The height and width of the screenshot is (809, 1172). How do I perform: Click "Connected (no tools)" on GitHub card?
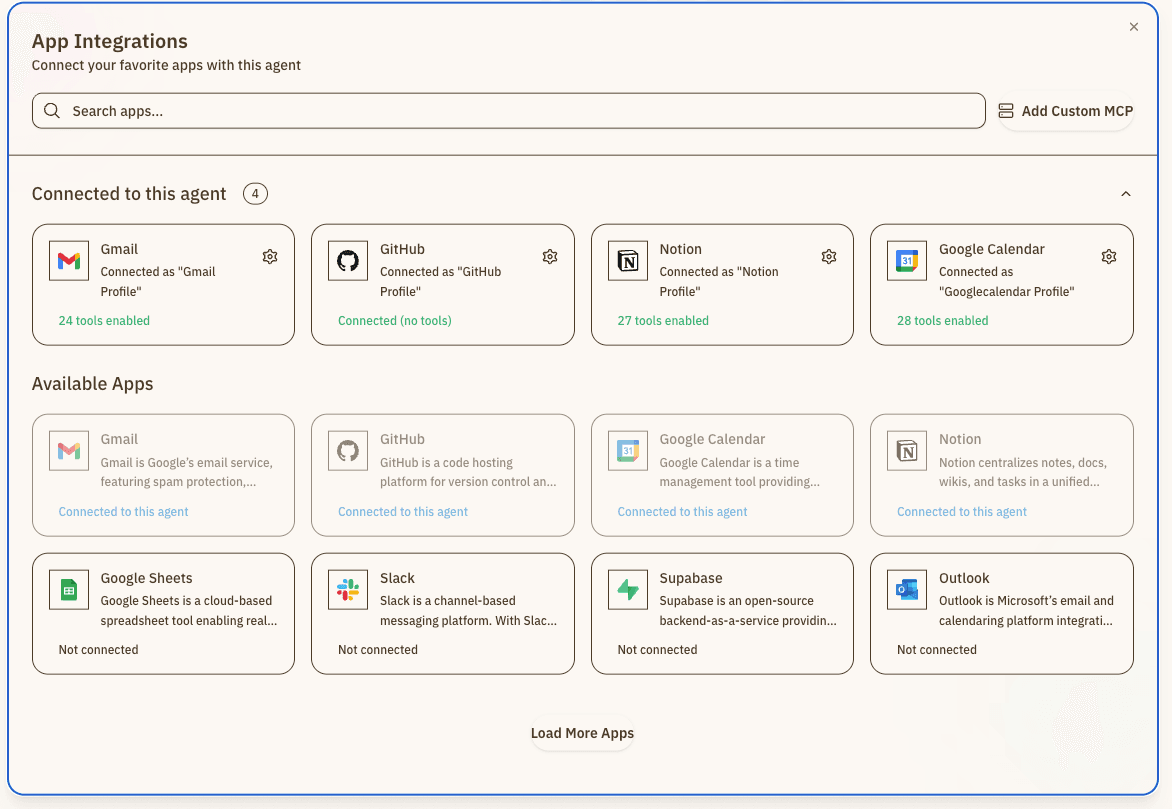point(395,321)
